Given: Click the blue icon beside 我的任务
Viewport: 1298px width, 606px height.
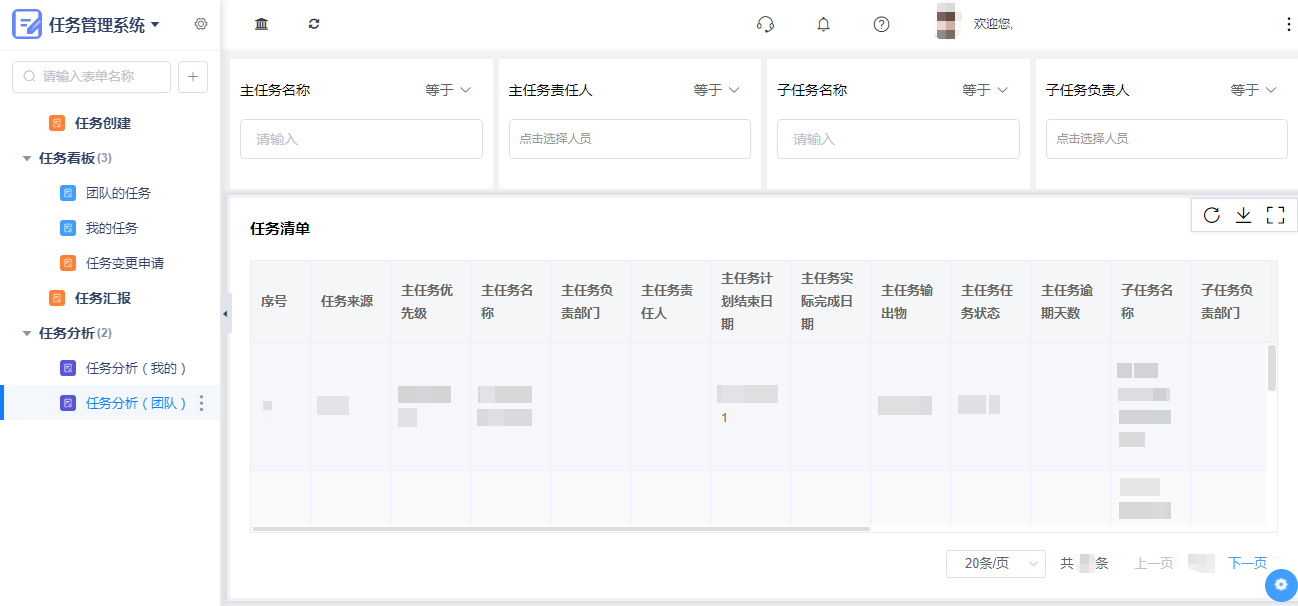Looking at the screenshot, I should tap(68, 228).
